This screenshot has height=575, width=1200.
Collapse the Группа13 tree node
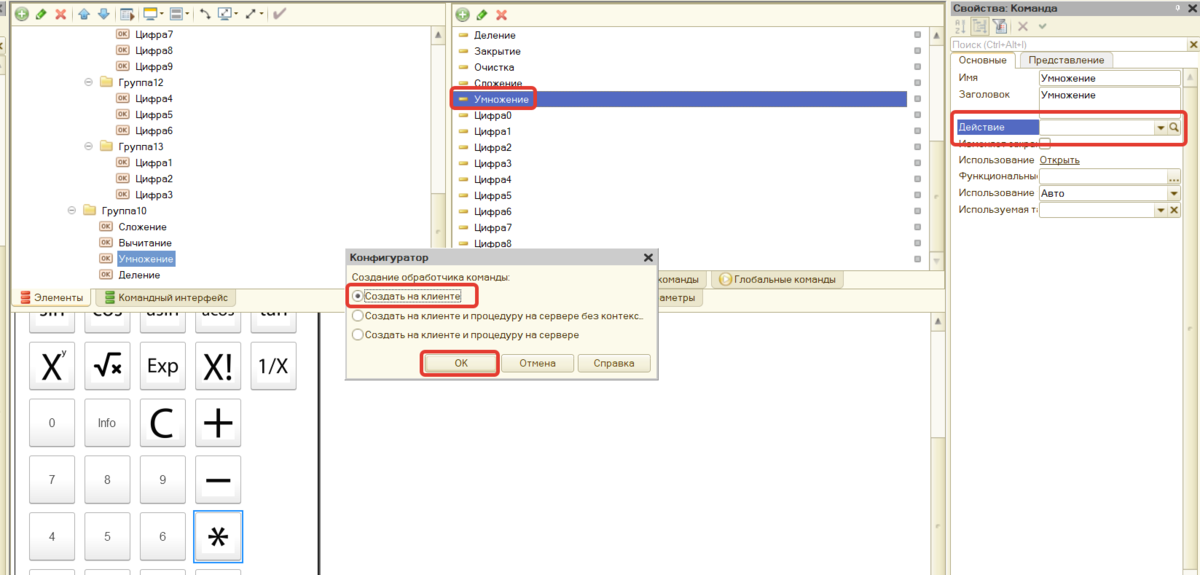[x=89, y=147]
